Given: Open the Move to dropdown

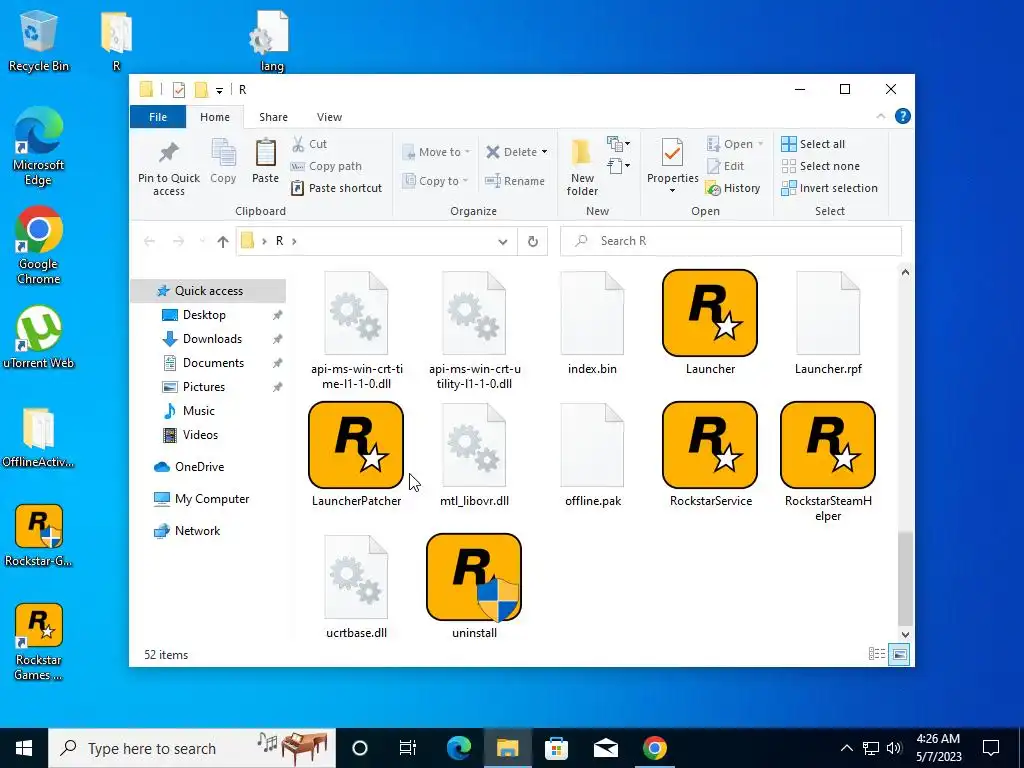Looking at the screenshot, I should (x=436, y=152).
